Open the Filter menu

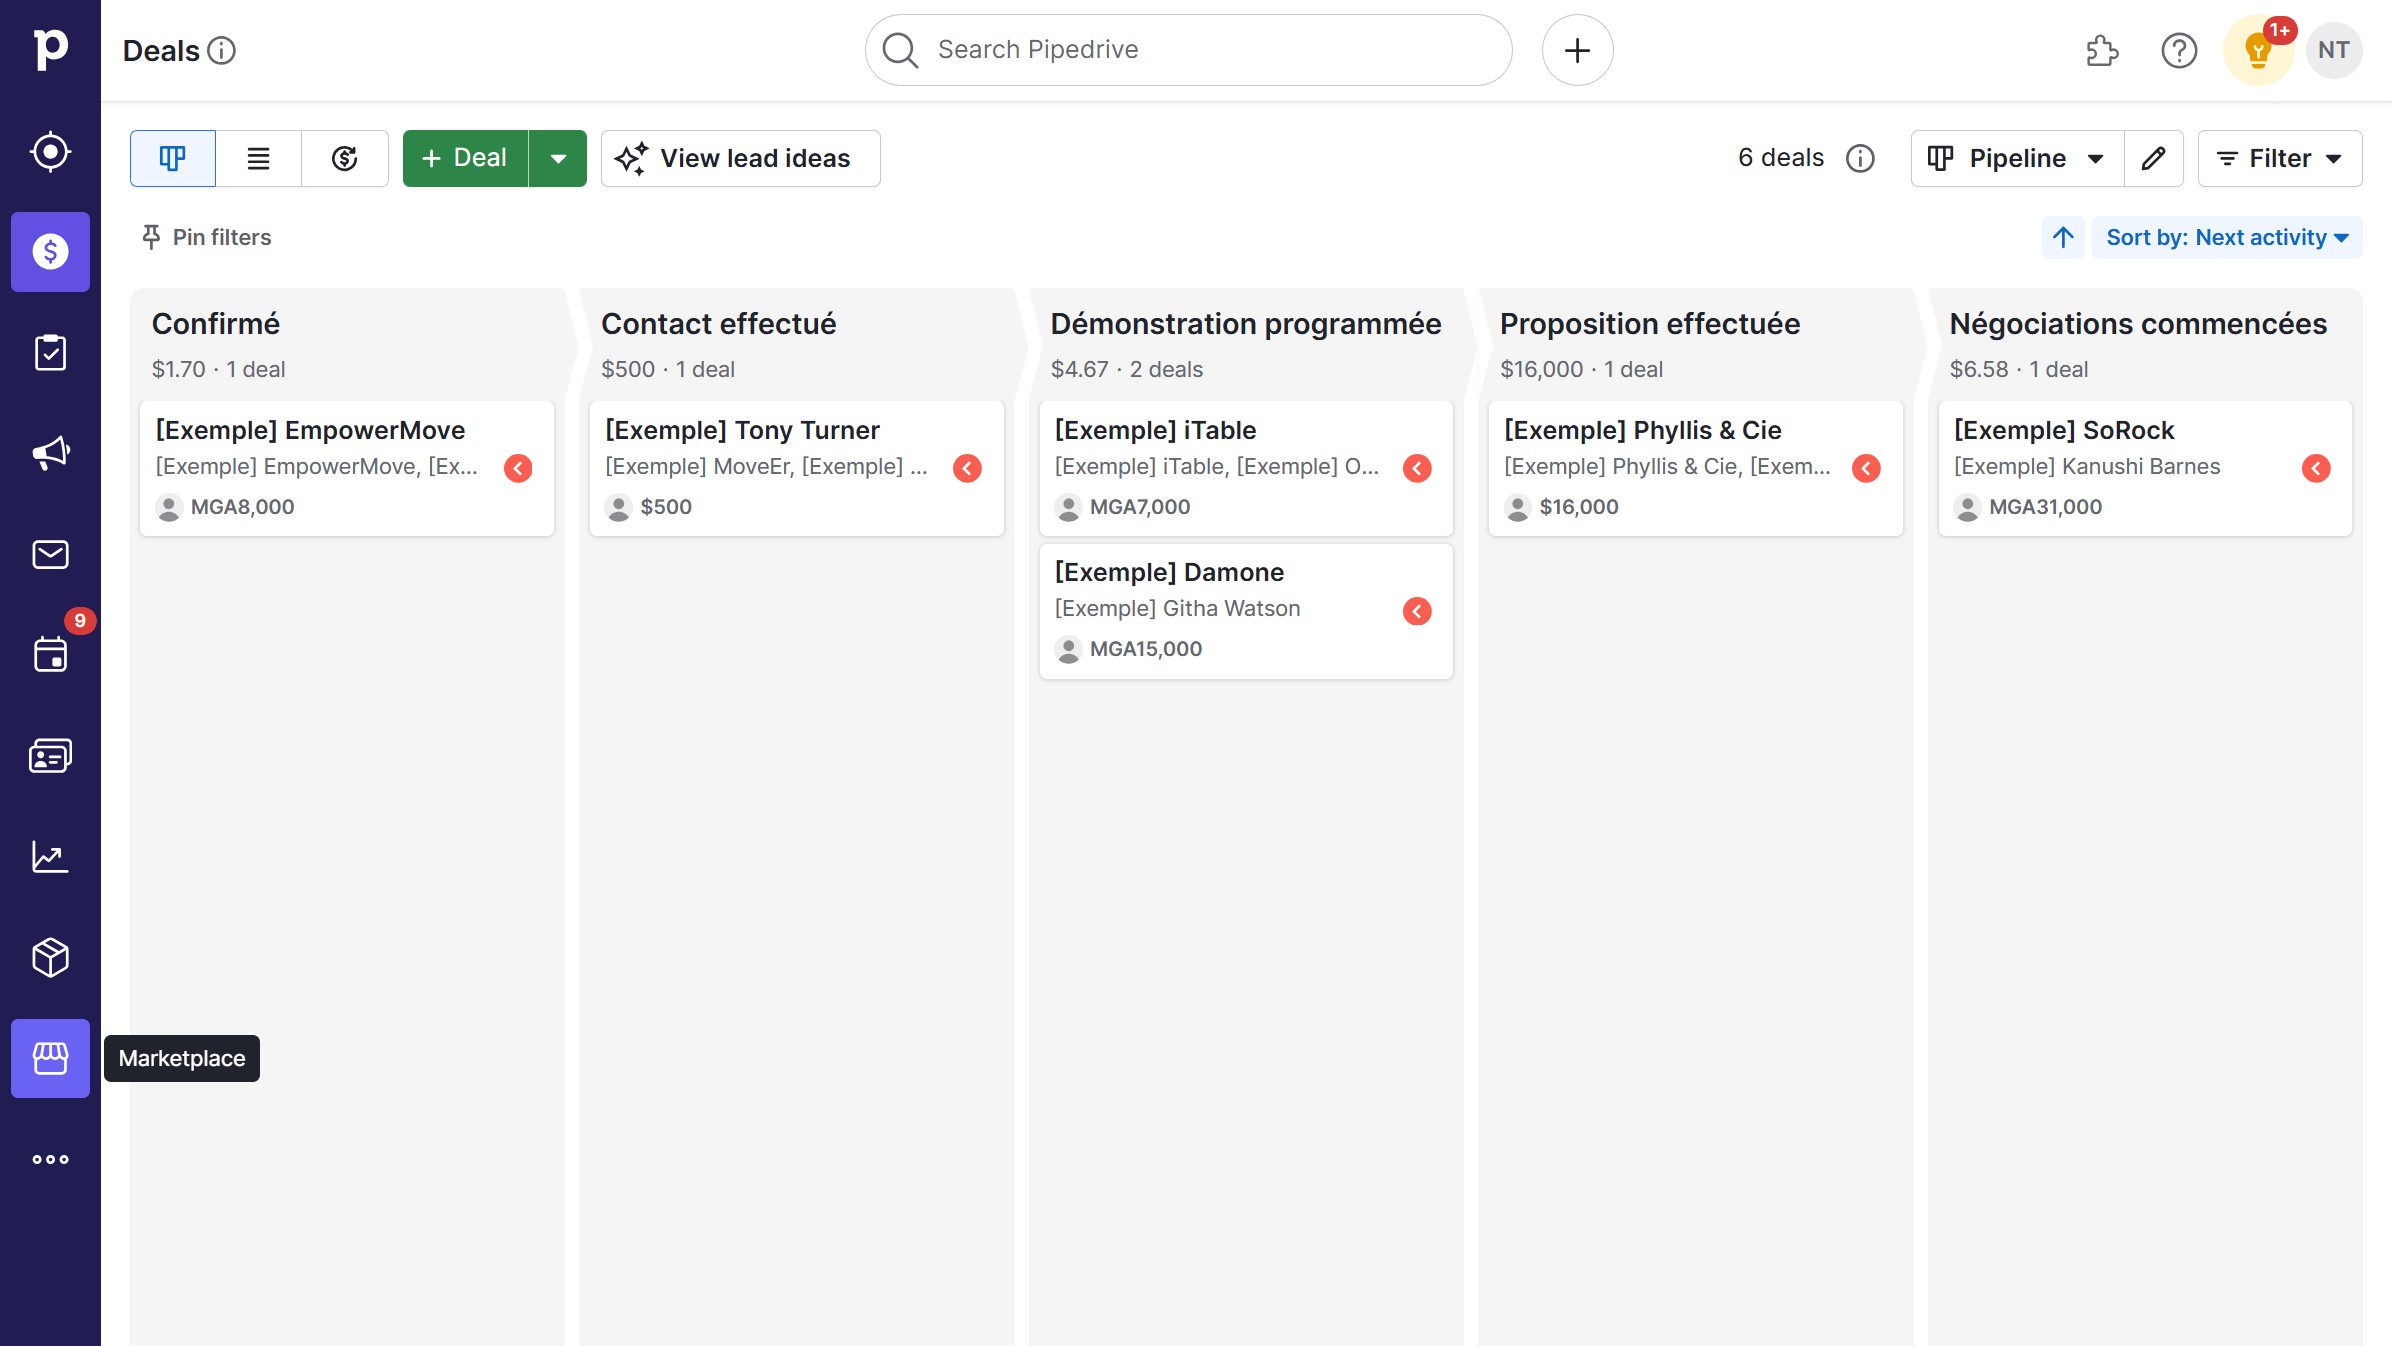pyautogui.click(x=2279, y=158)
